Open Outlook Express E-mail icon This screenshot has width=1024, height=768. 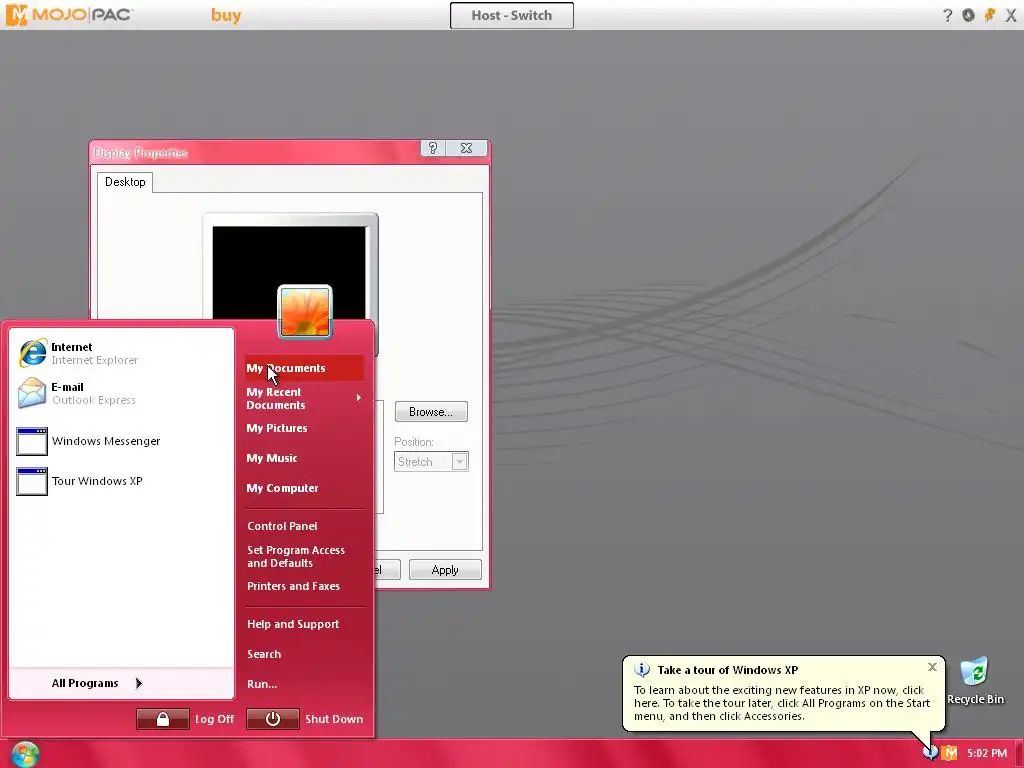32,392
